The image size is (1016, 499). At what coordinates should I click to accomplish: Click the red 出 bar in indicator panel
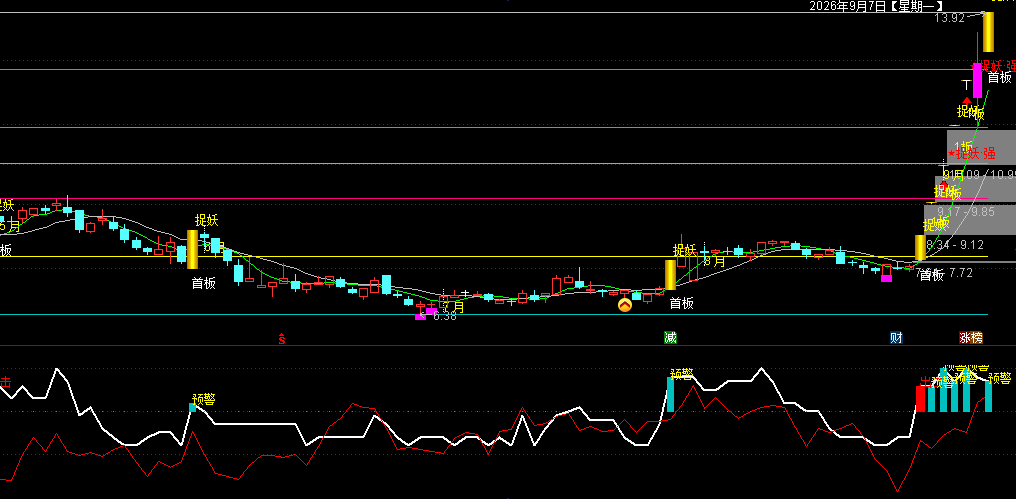coord(920,399)
